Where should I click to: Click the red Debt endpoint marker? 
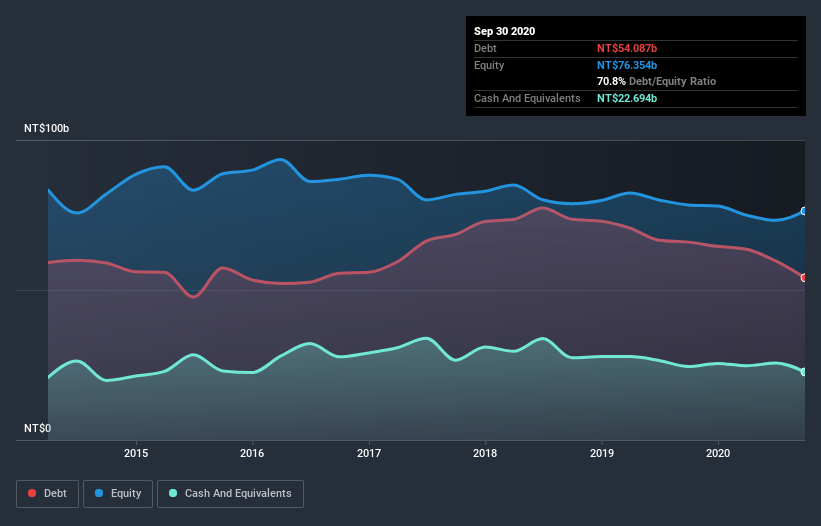coord(804,278)
